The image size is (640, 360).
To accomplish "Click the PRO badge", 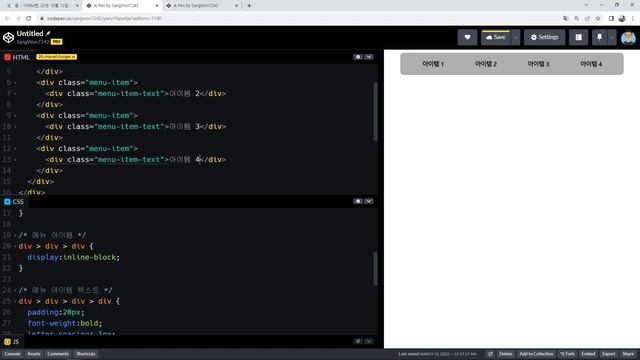I will pos(56,42).
